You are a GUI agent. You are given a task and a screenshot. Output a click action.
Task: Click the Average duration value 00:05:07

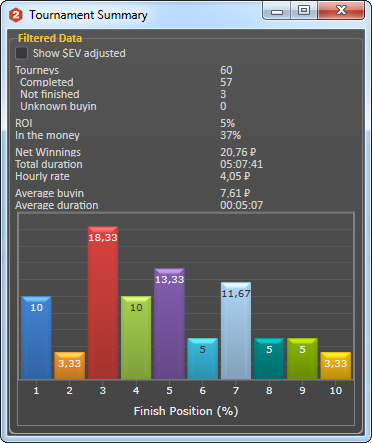pyautogui.click(x=242, y=205)
